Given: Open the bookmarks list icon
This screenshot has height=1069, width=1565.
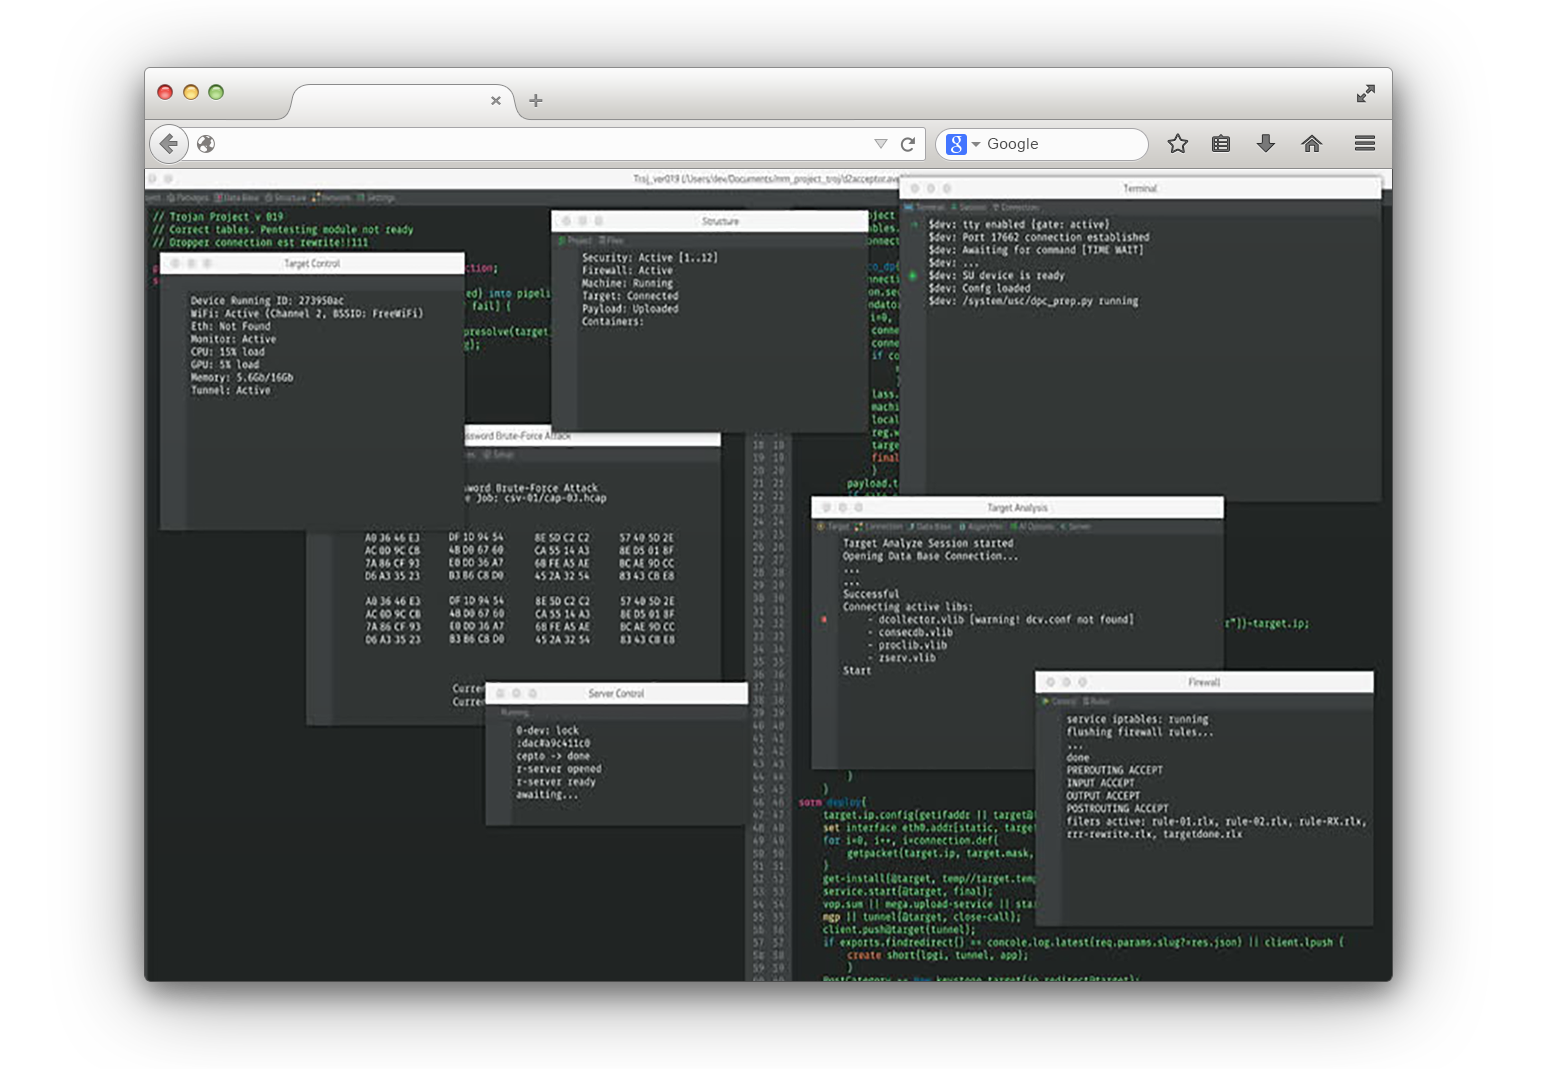Looking at the screenshot, I should pos(1221,144).
